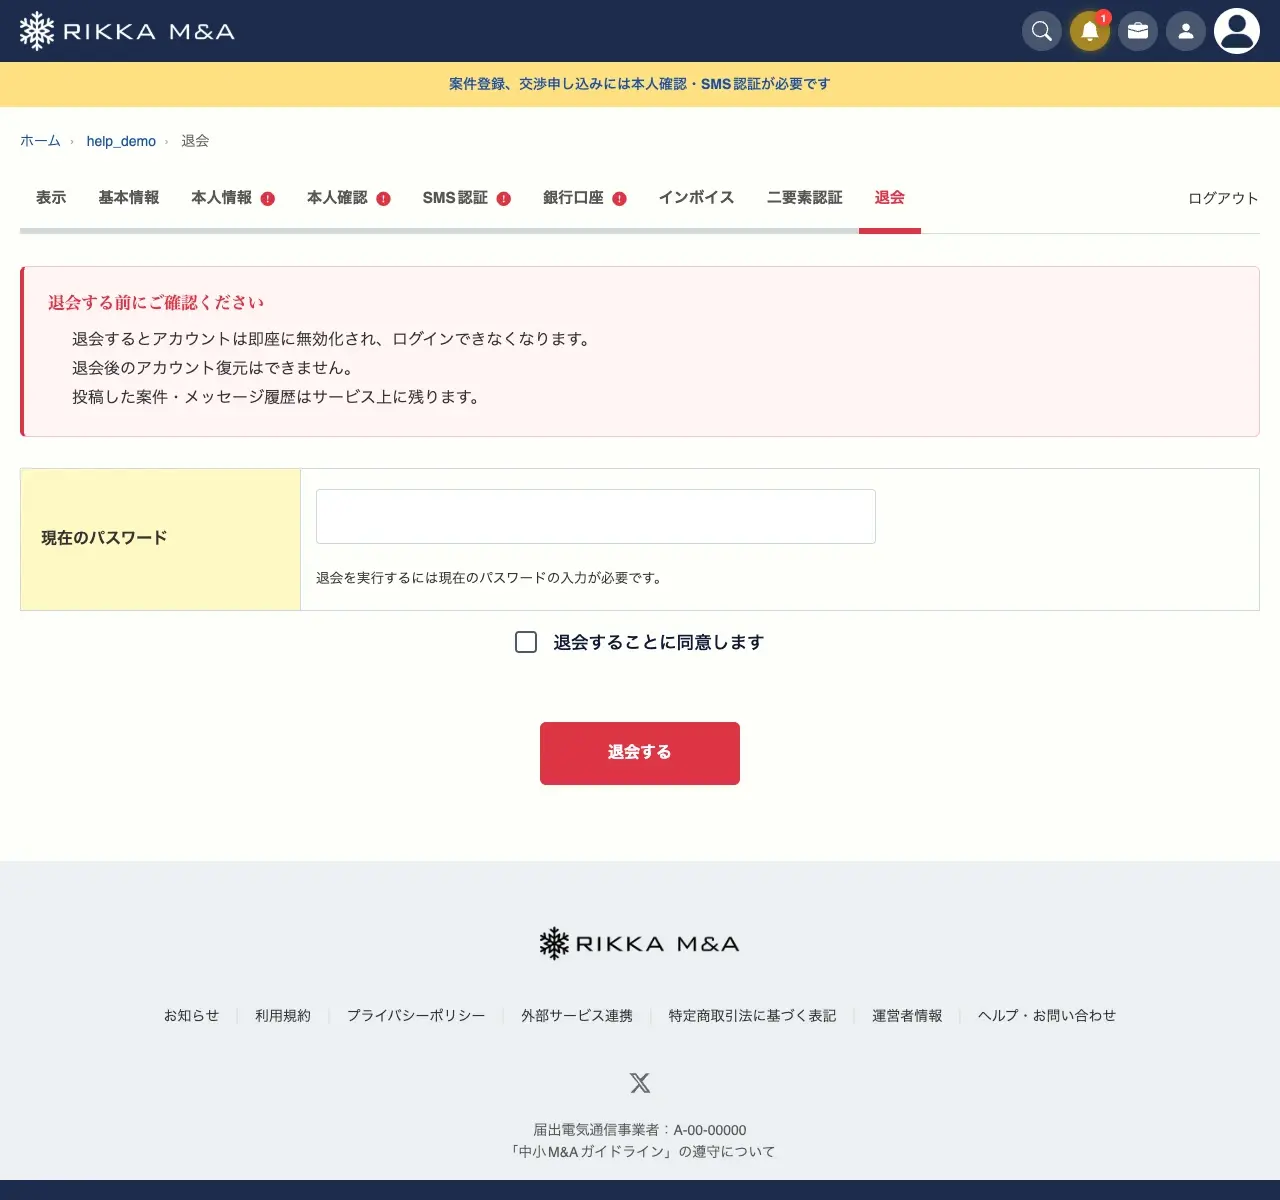Go to ホーム breadcrumb link
Viewport: 1280px width, 1200px height.
pyautogui.click(x=40, y=141)
